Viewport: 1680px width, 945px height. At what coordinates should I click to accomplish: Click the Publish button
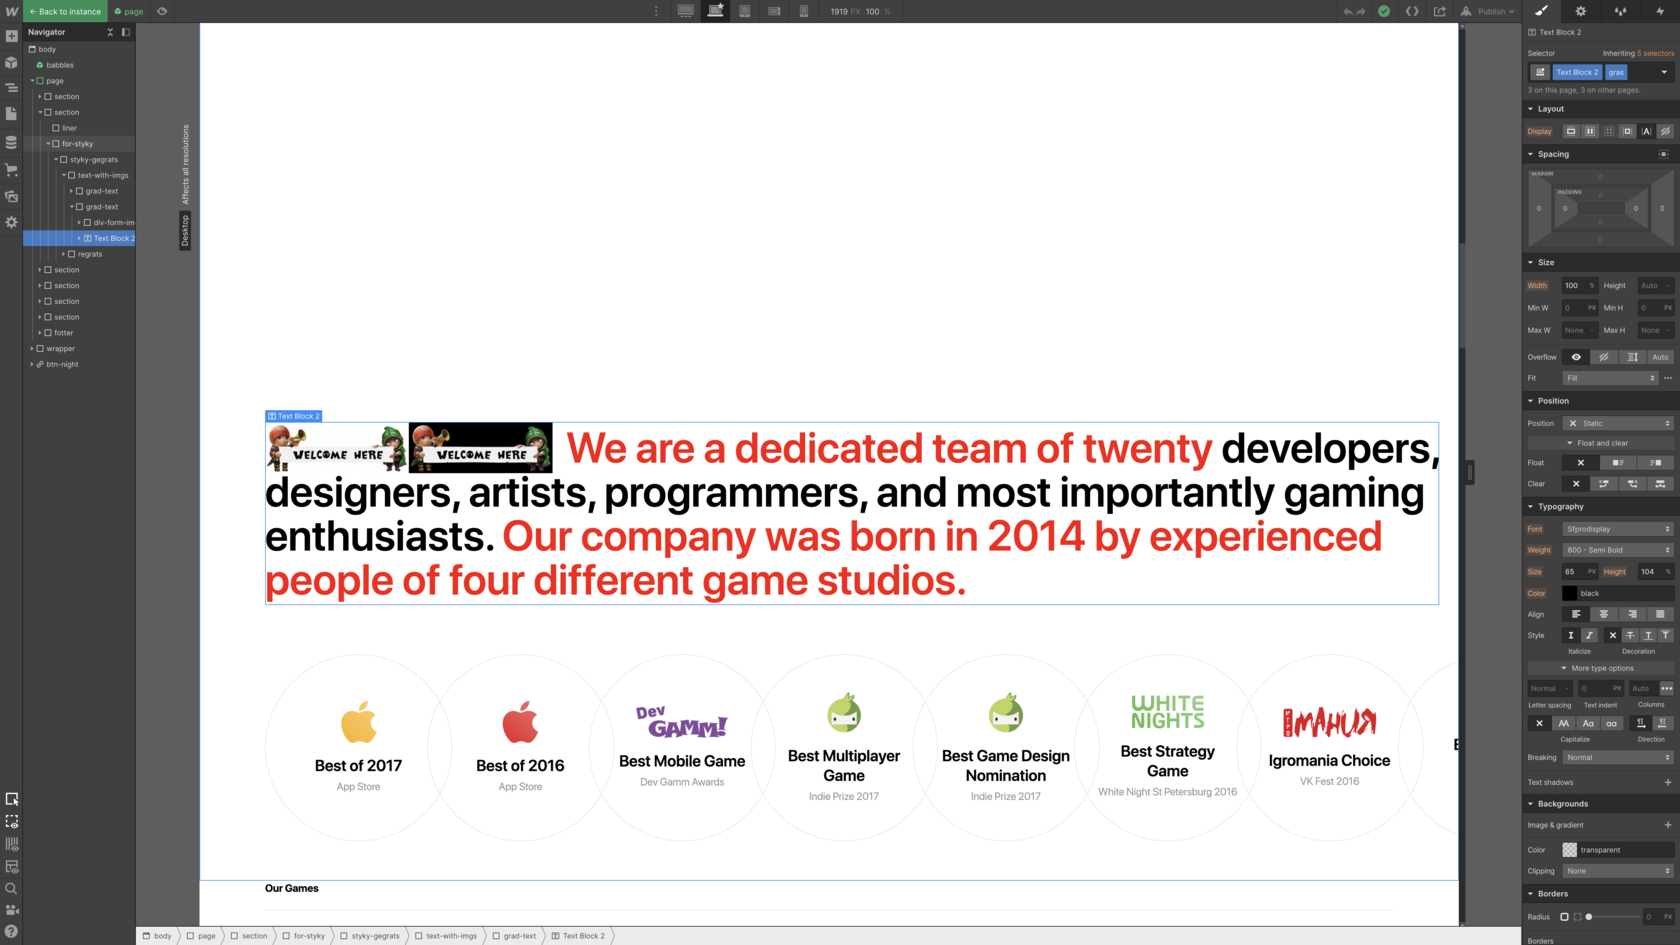point(1488,11)
